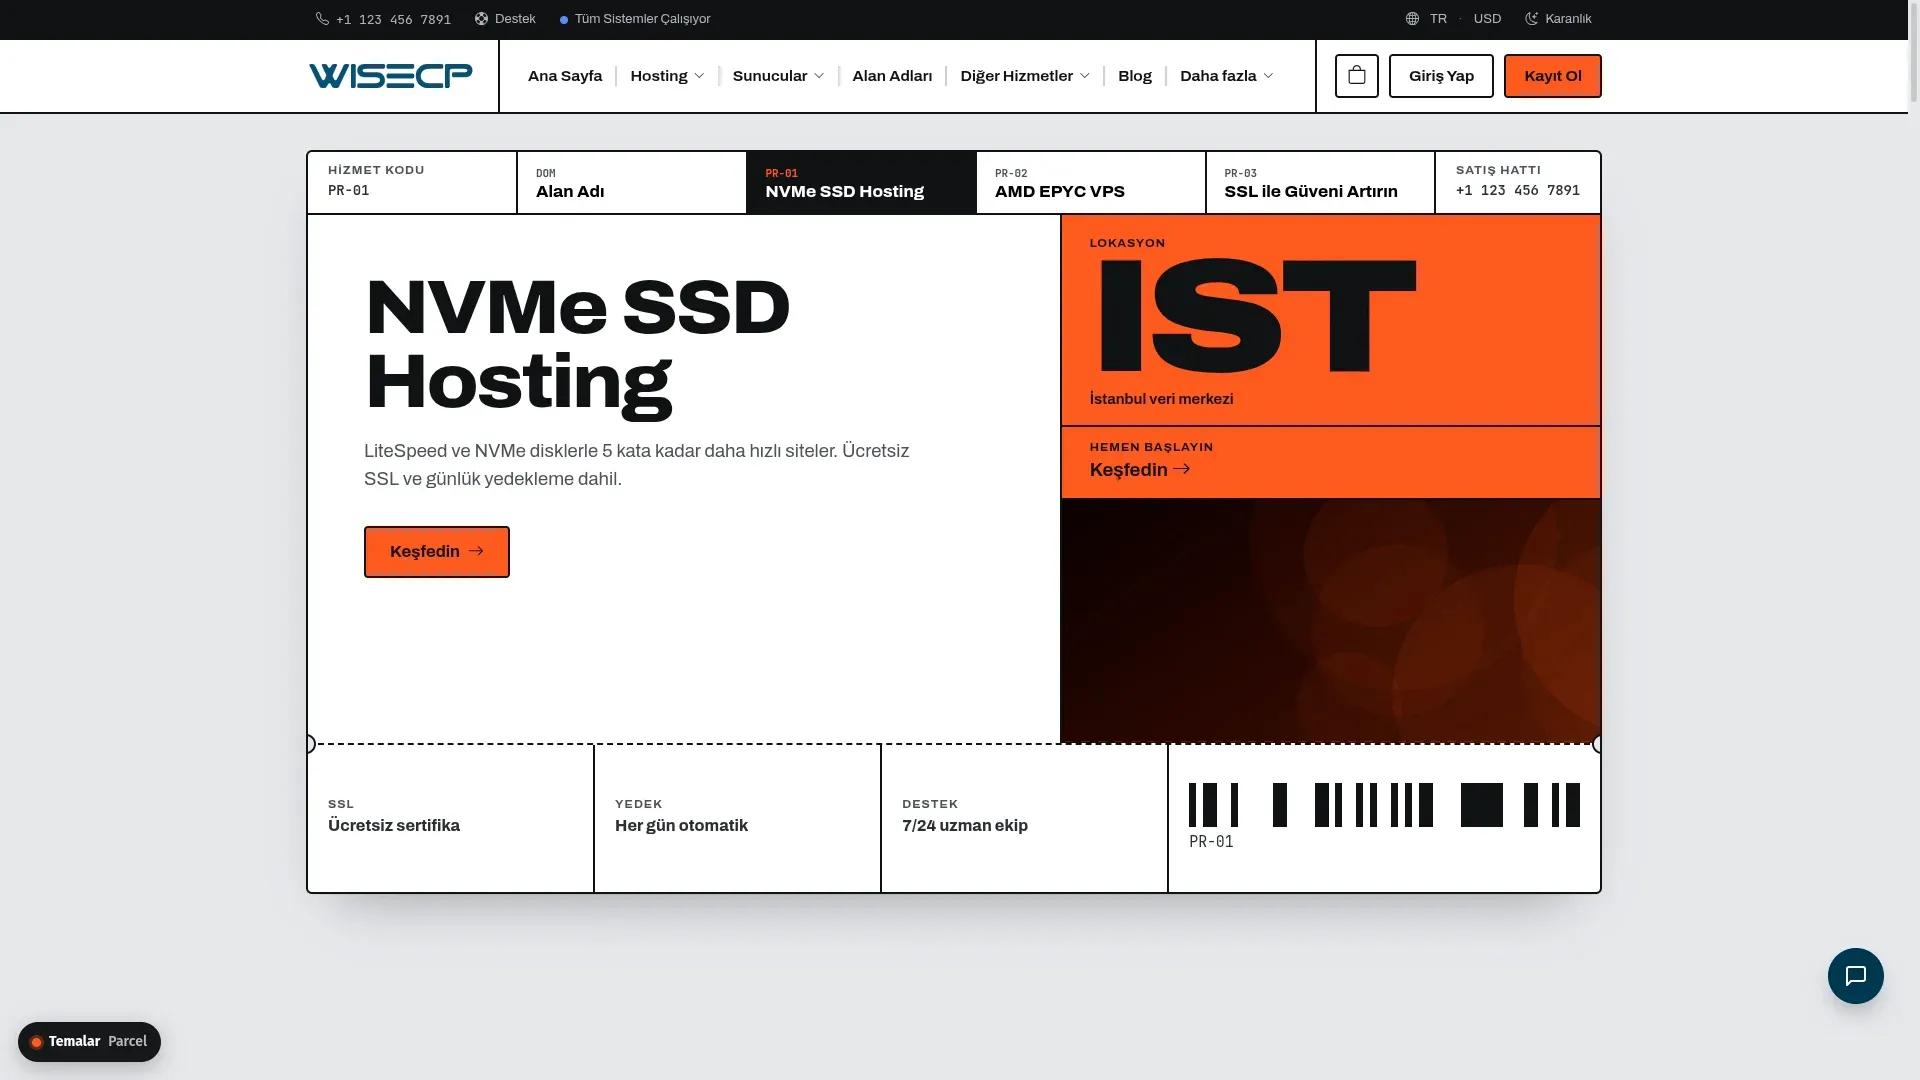Viewport: 1920px width, 1080px height.
Task: Click the moon dark mode icon
Action: pos(1531,19)
